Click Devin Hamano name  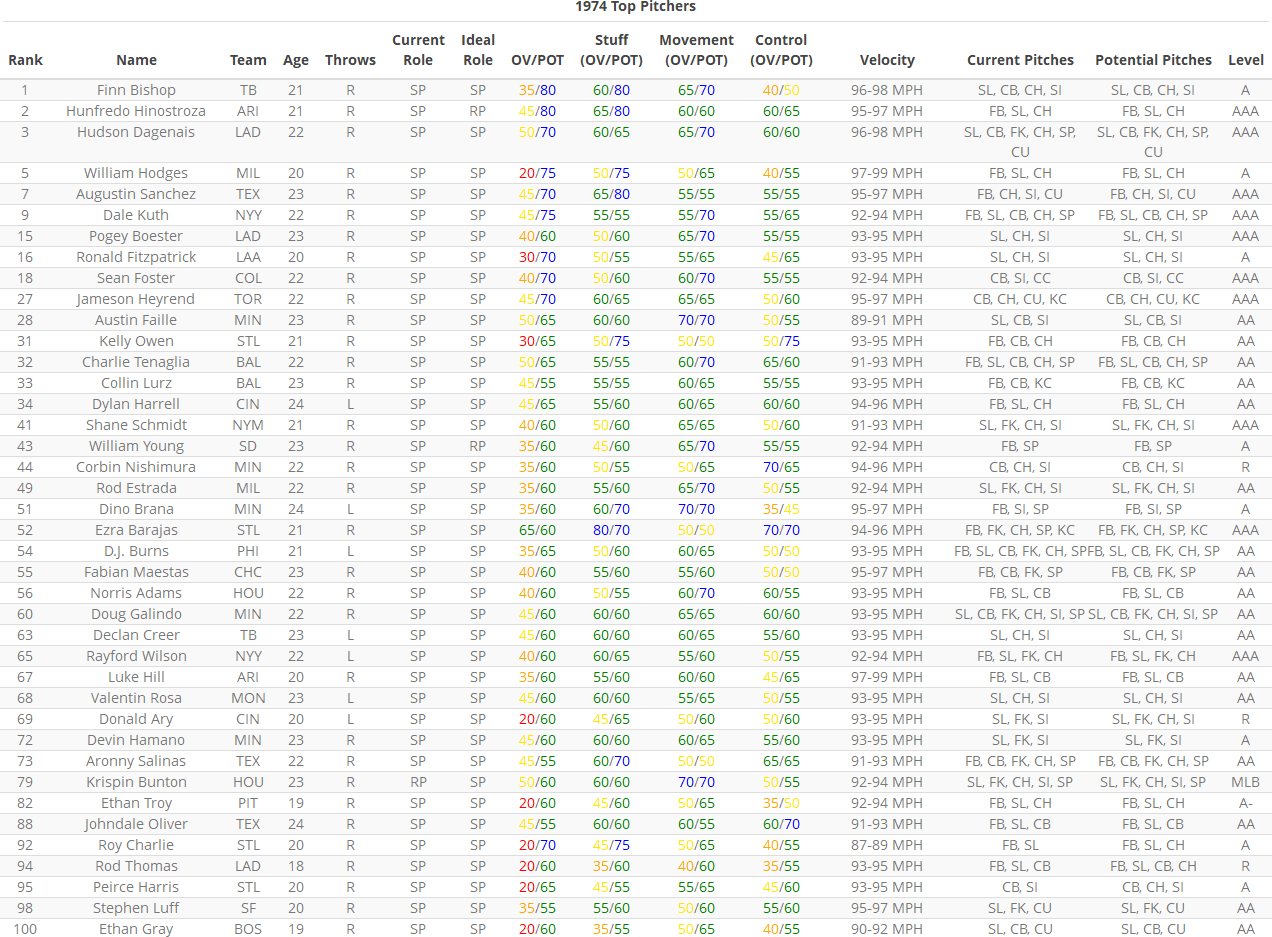[136, 740]
